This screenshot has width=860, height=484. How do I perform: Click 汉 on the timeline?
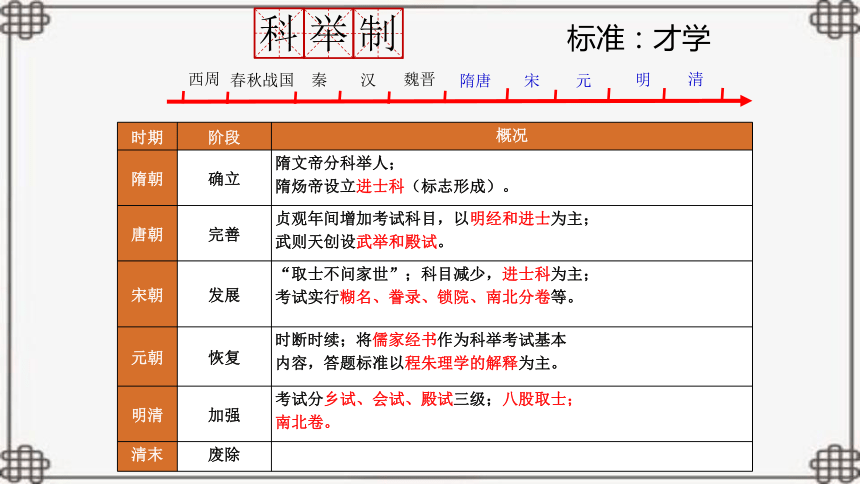coord(367,80)
